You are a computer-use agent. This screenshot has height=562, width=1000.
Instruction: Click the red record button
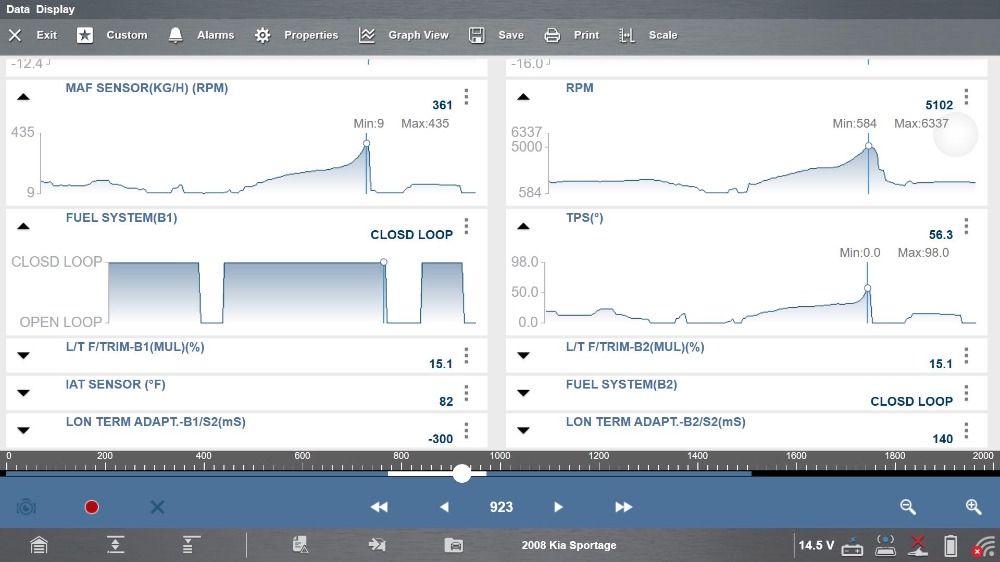click(92, 507)
